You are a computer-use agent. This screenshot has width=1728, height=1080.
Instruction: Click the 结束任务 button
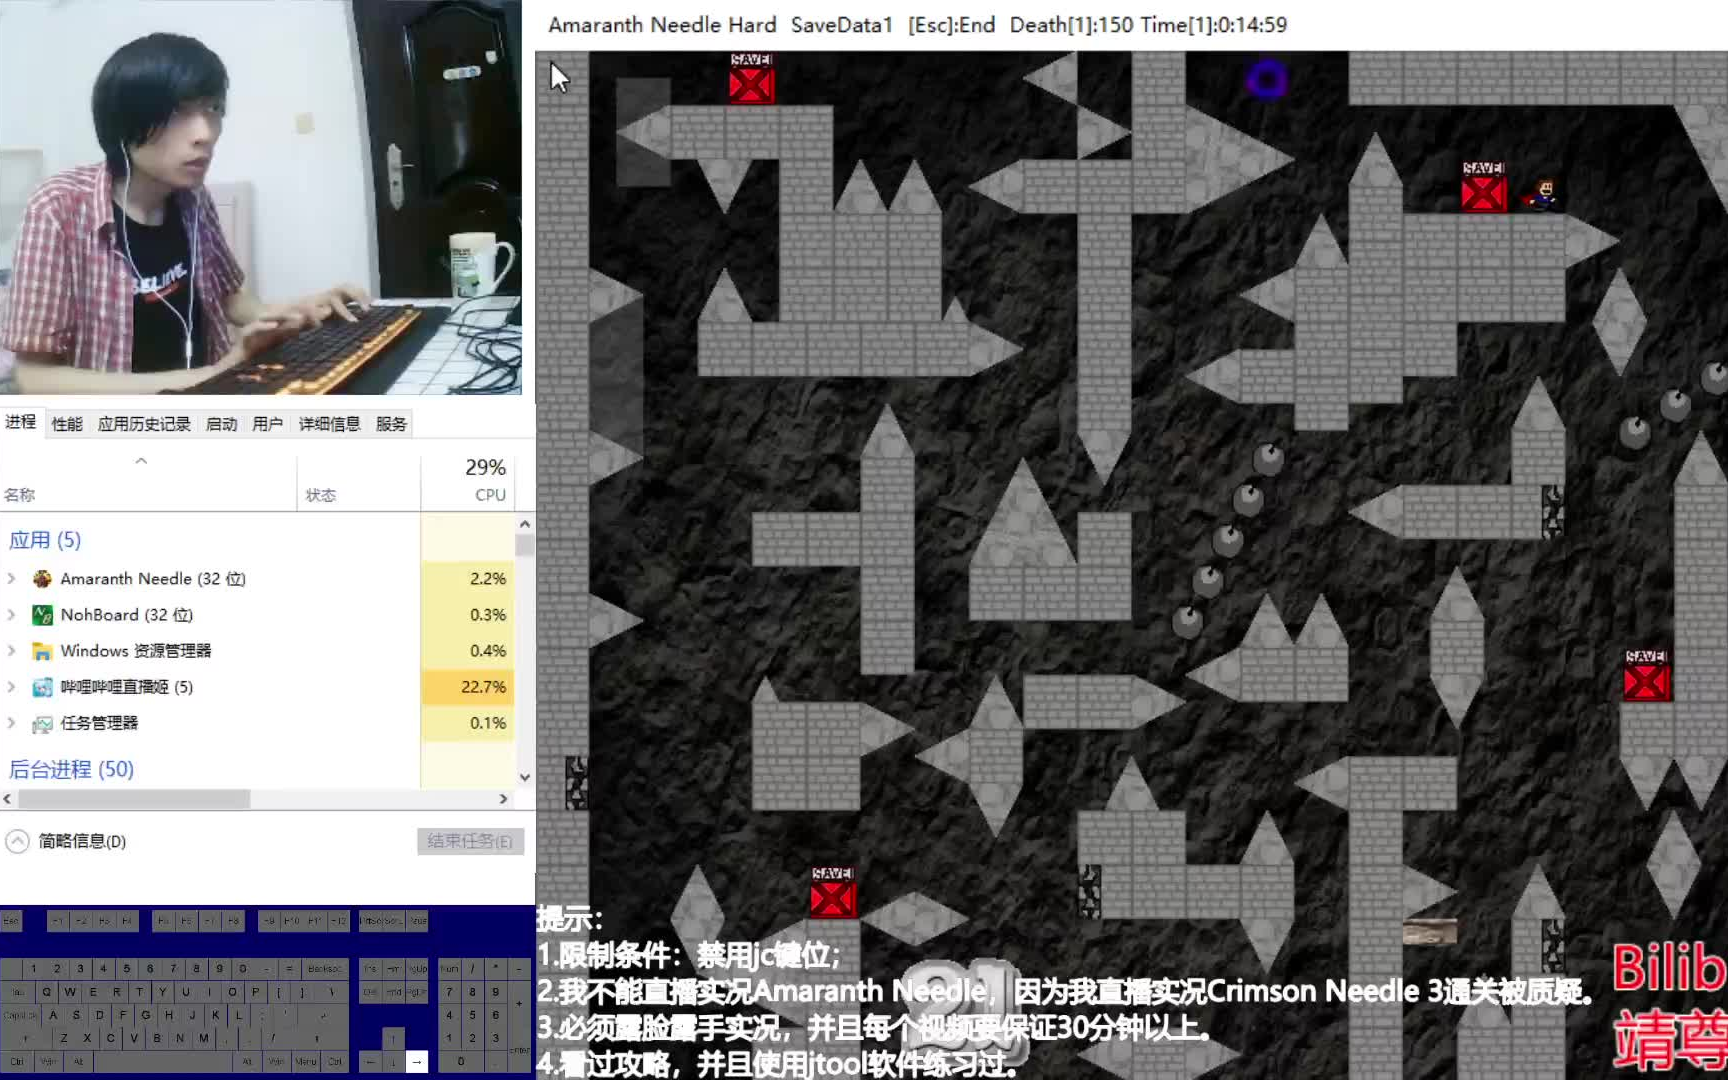[470, 841]
